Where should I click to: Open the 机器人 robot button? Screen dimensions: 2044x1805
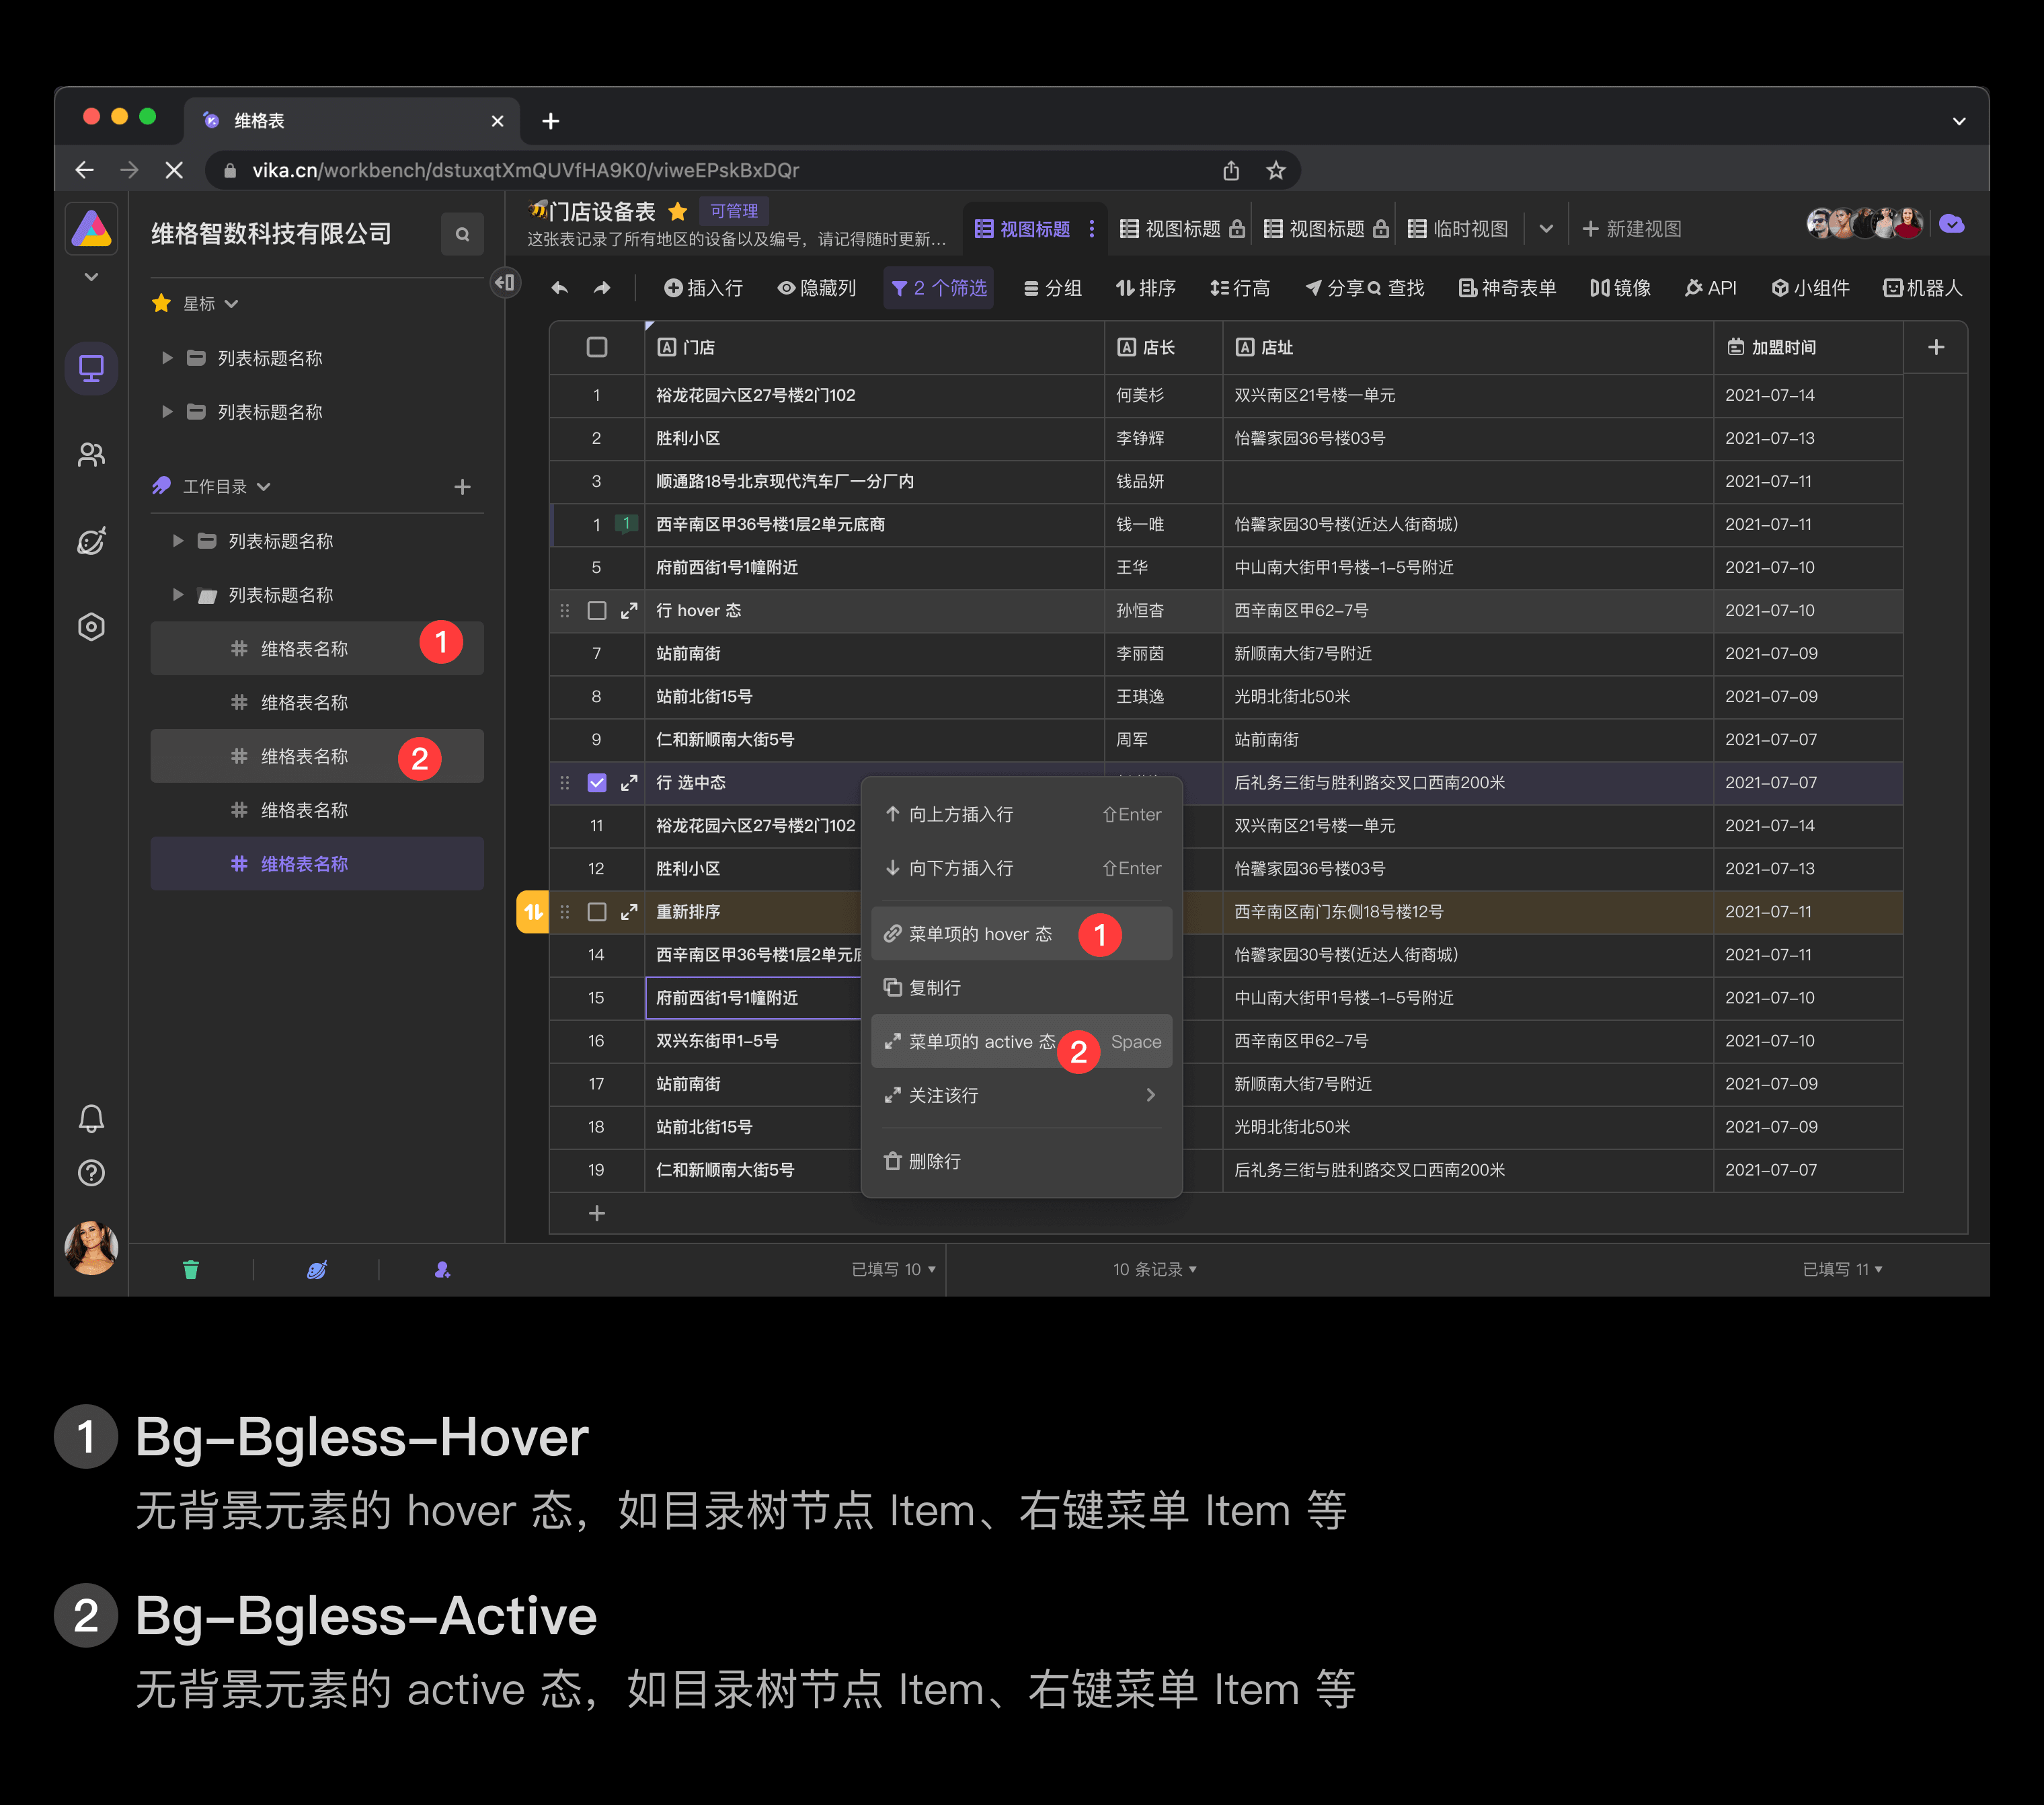click(1922, 288)
